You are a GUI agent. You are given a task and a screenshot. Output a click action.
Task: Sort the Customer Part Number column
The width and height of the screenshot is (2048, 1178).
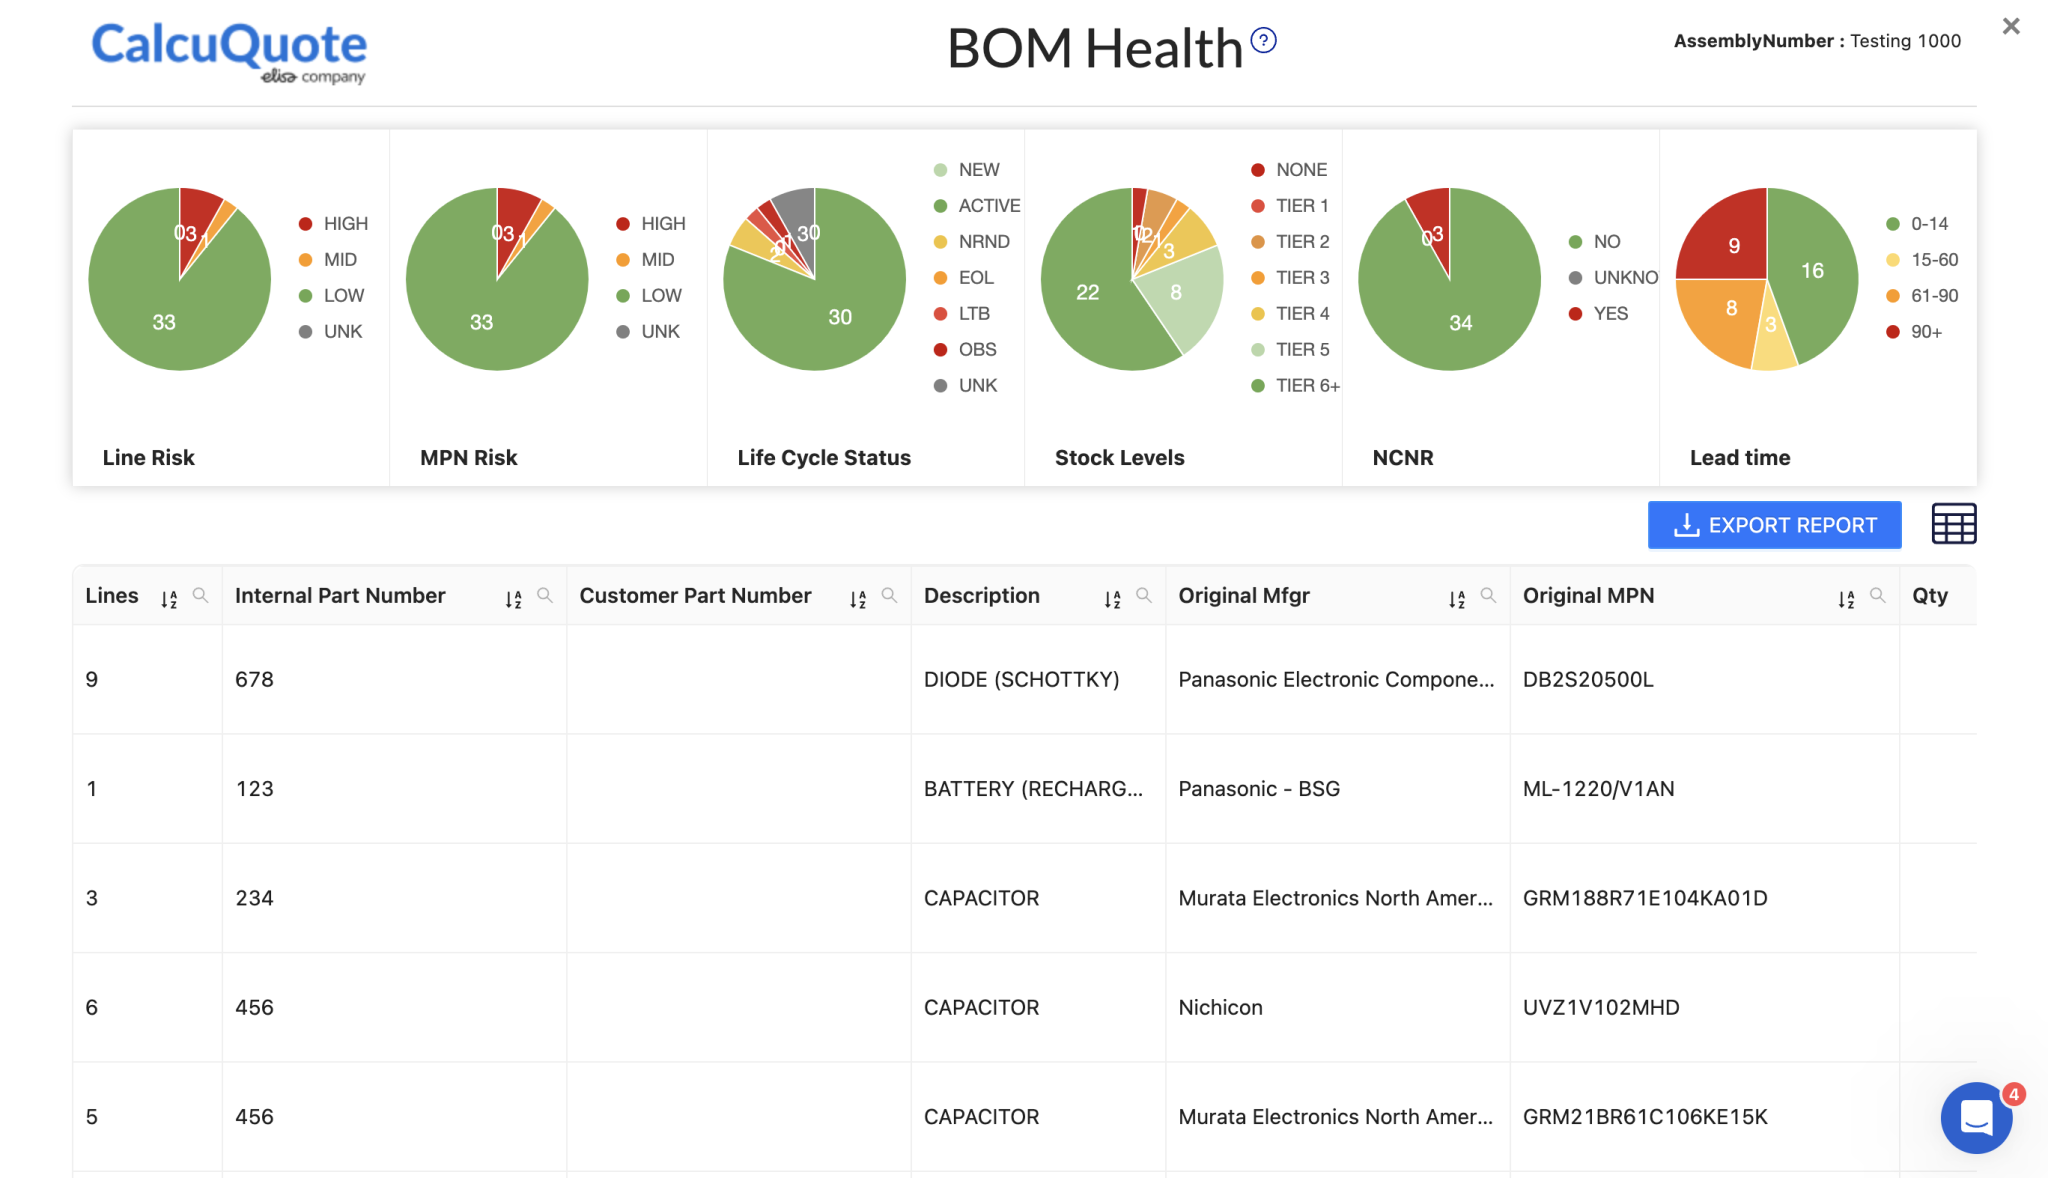pos(858,596)
